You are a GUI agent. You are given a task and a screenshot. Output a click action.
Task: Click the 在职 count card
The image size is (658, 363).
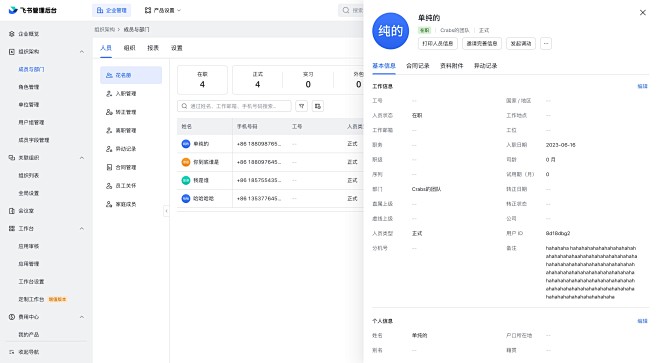(202, 80)
